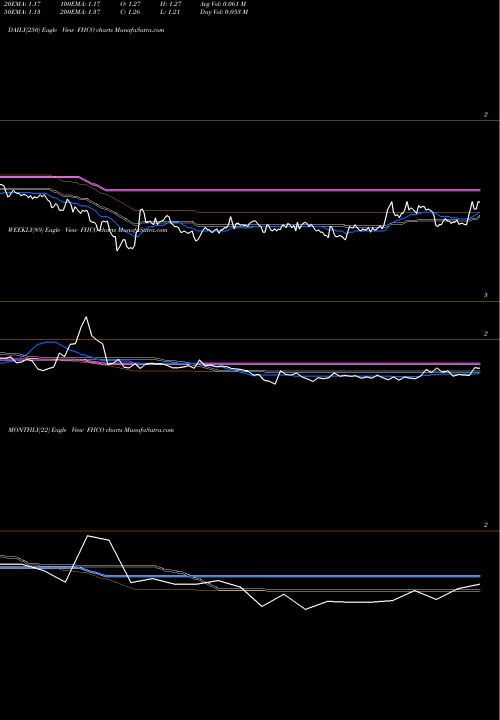
Task: Click the 50EMA: 1.18 value
Action: point(22,12)
